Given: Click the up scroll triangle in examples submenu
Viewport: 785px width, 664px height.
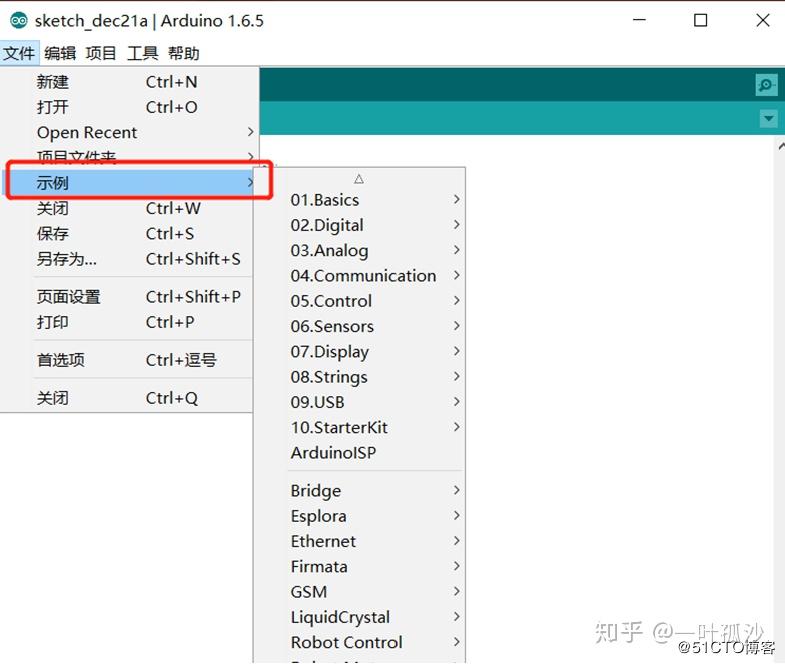Looking at the screenshot, I should pos(359,179).
